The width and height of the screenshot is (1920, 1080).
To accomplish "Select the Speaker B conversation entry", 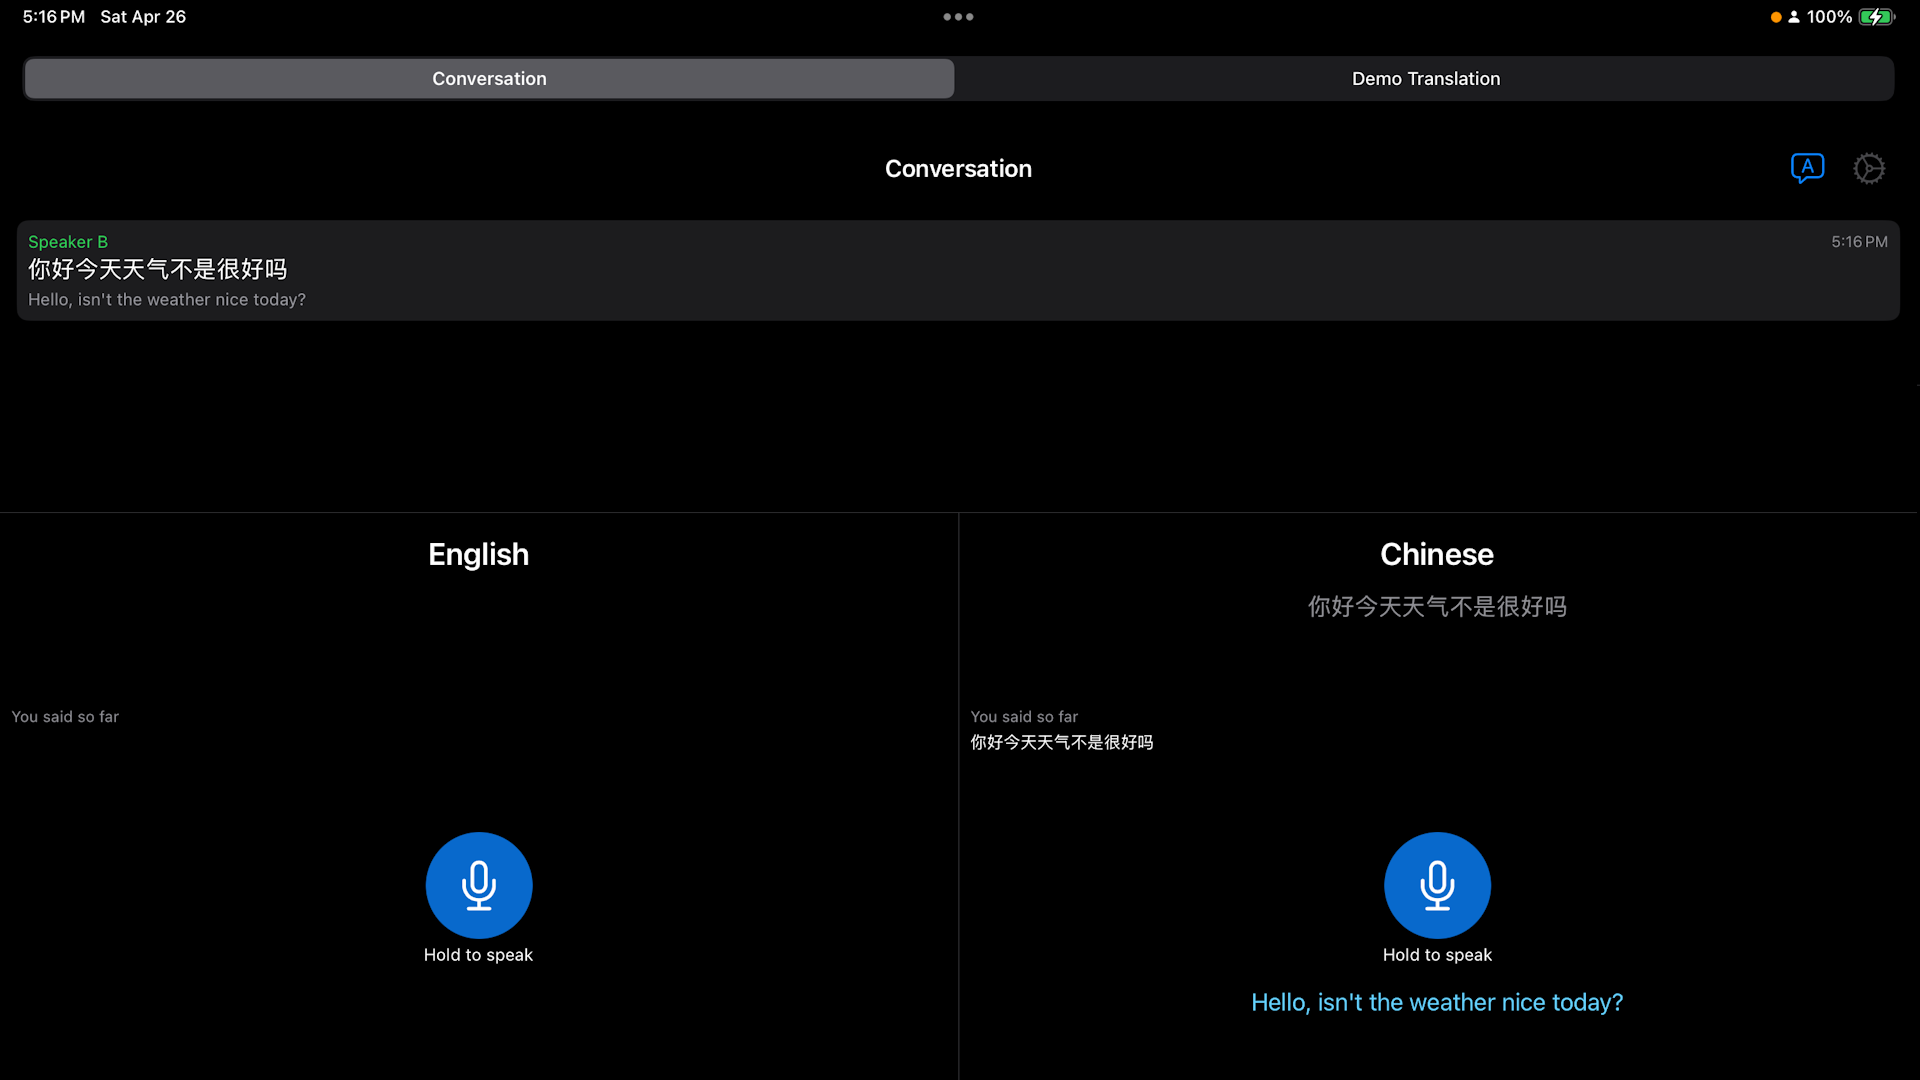I will [958, 270].
